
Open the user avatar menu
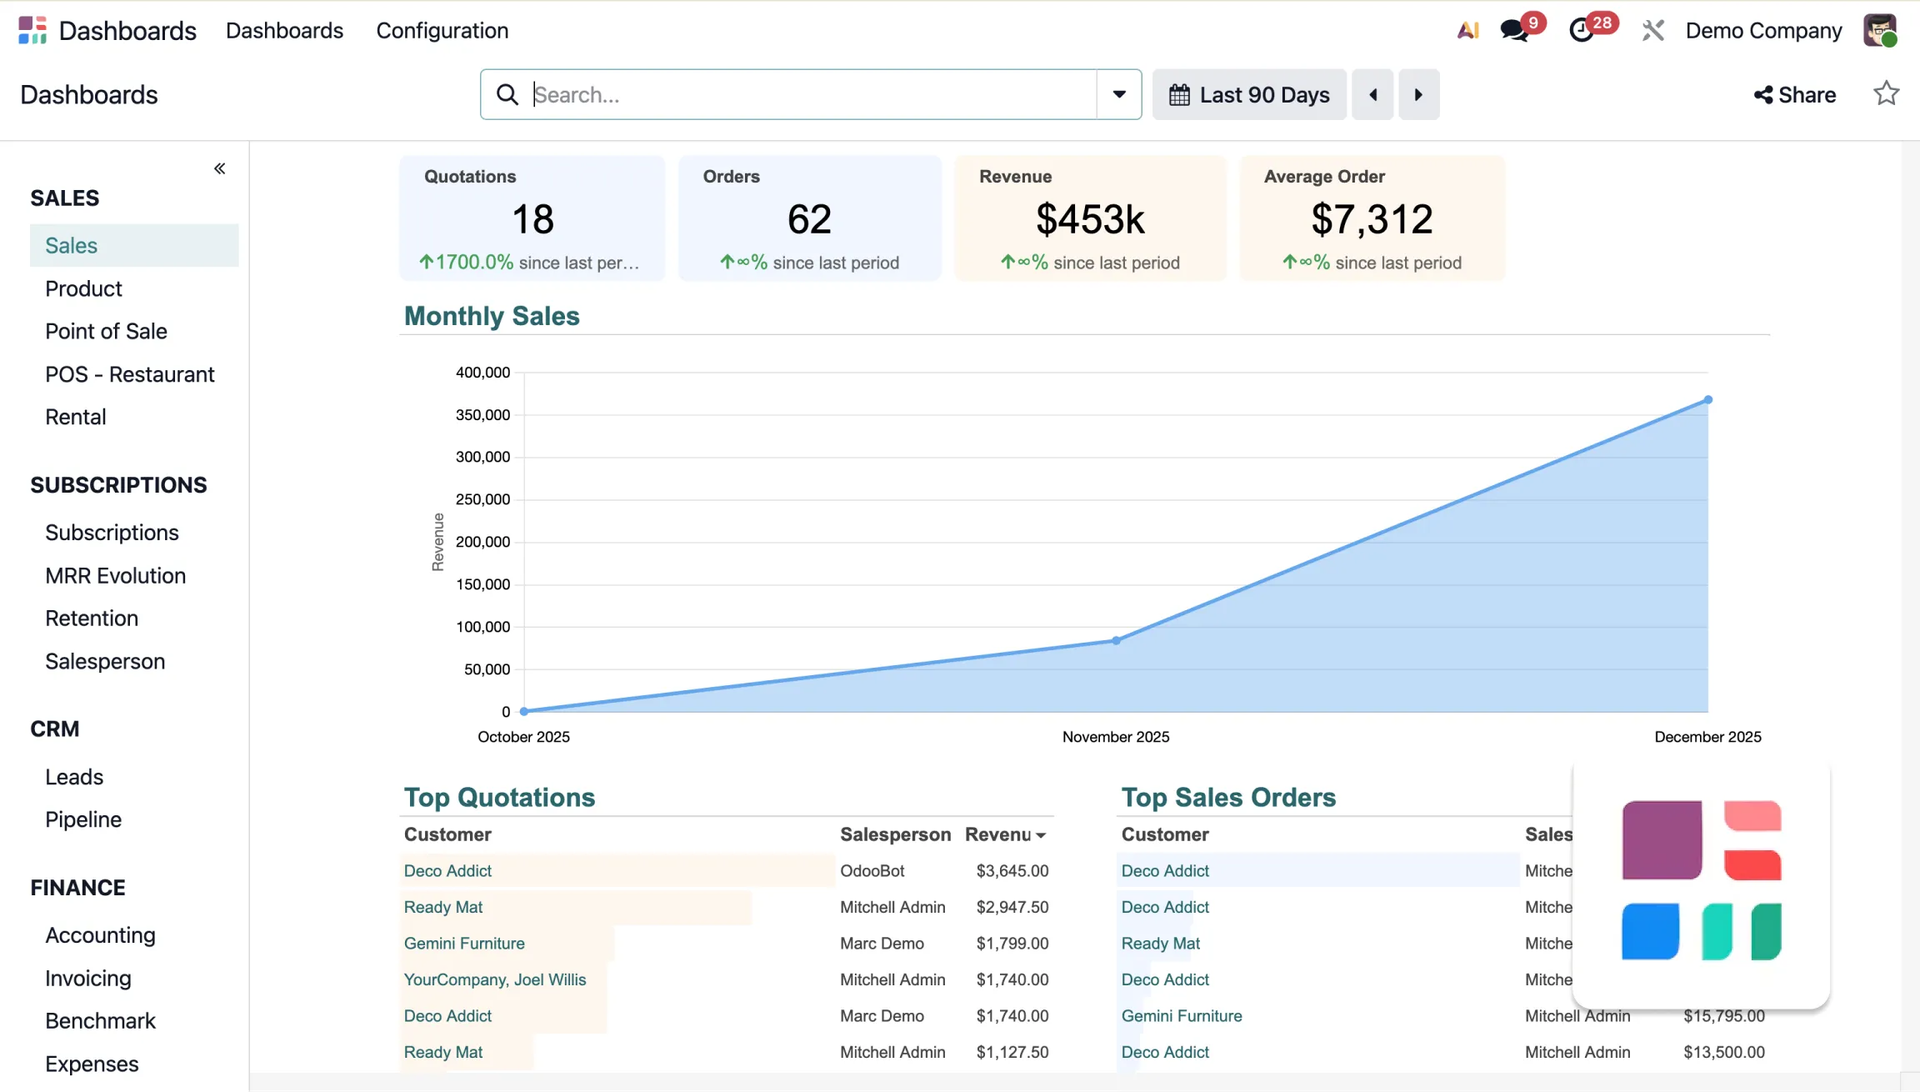1880,31
